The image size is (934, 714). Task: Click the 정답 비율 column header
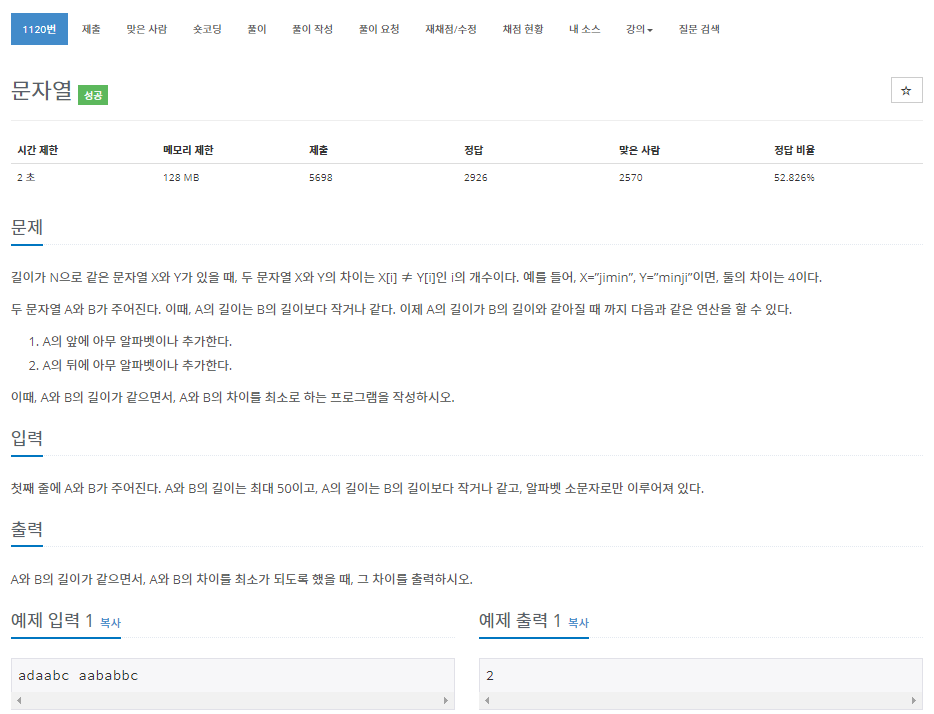tap(794, 150)
